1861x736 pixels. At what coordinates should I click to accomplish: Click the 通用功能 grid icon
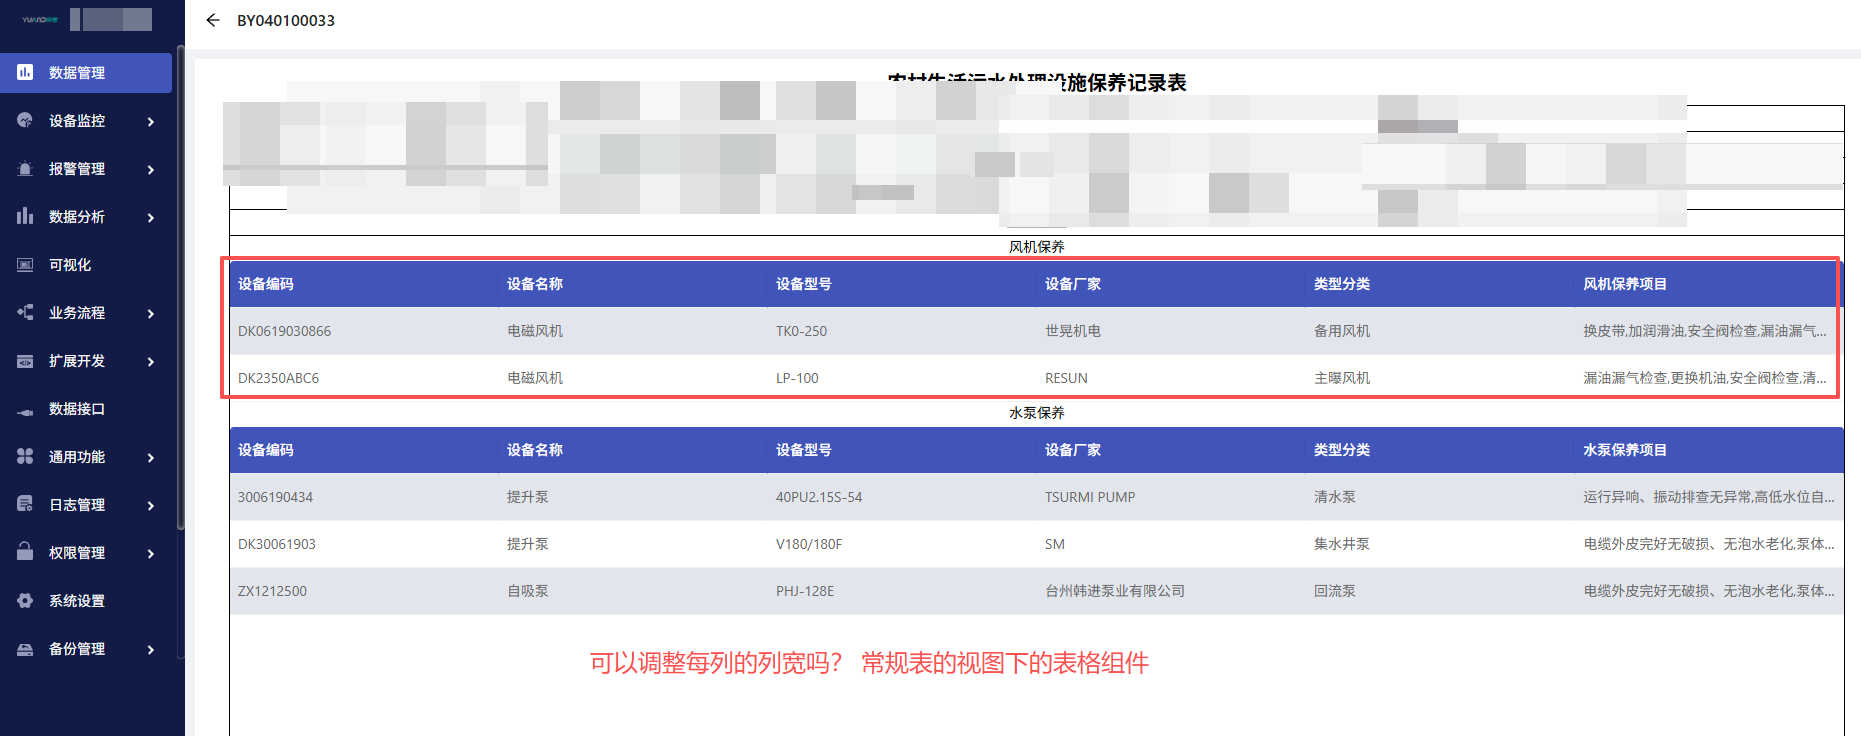tap(25, 456)
